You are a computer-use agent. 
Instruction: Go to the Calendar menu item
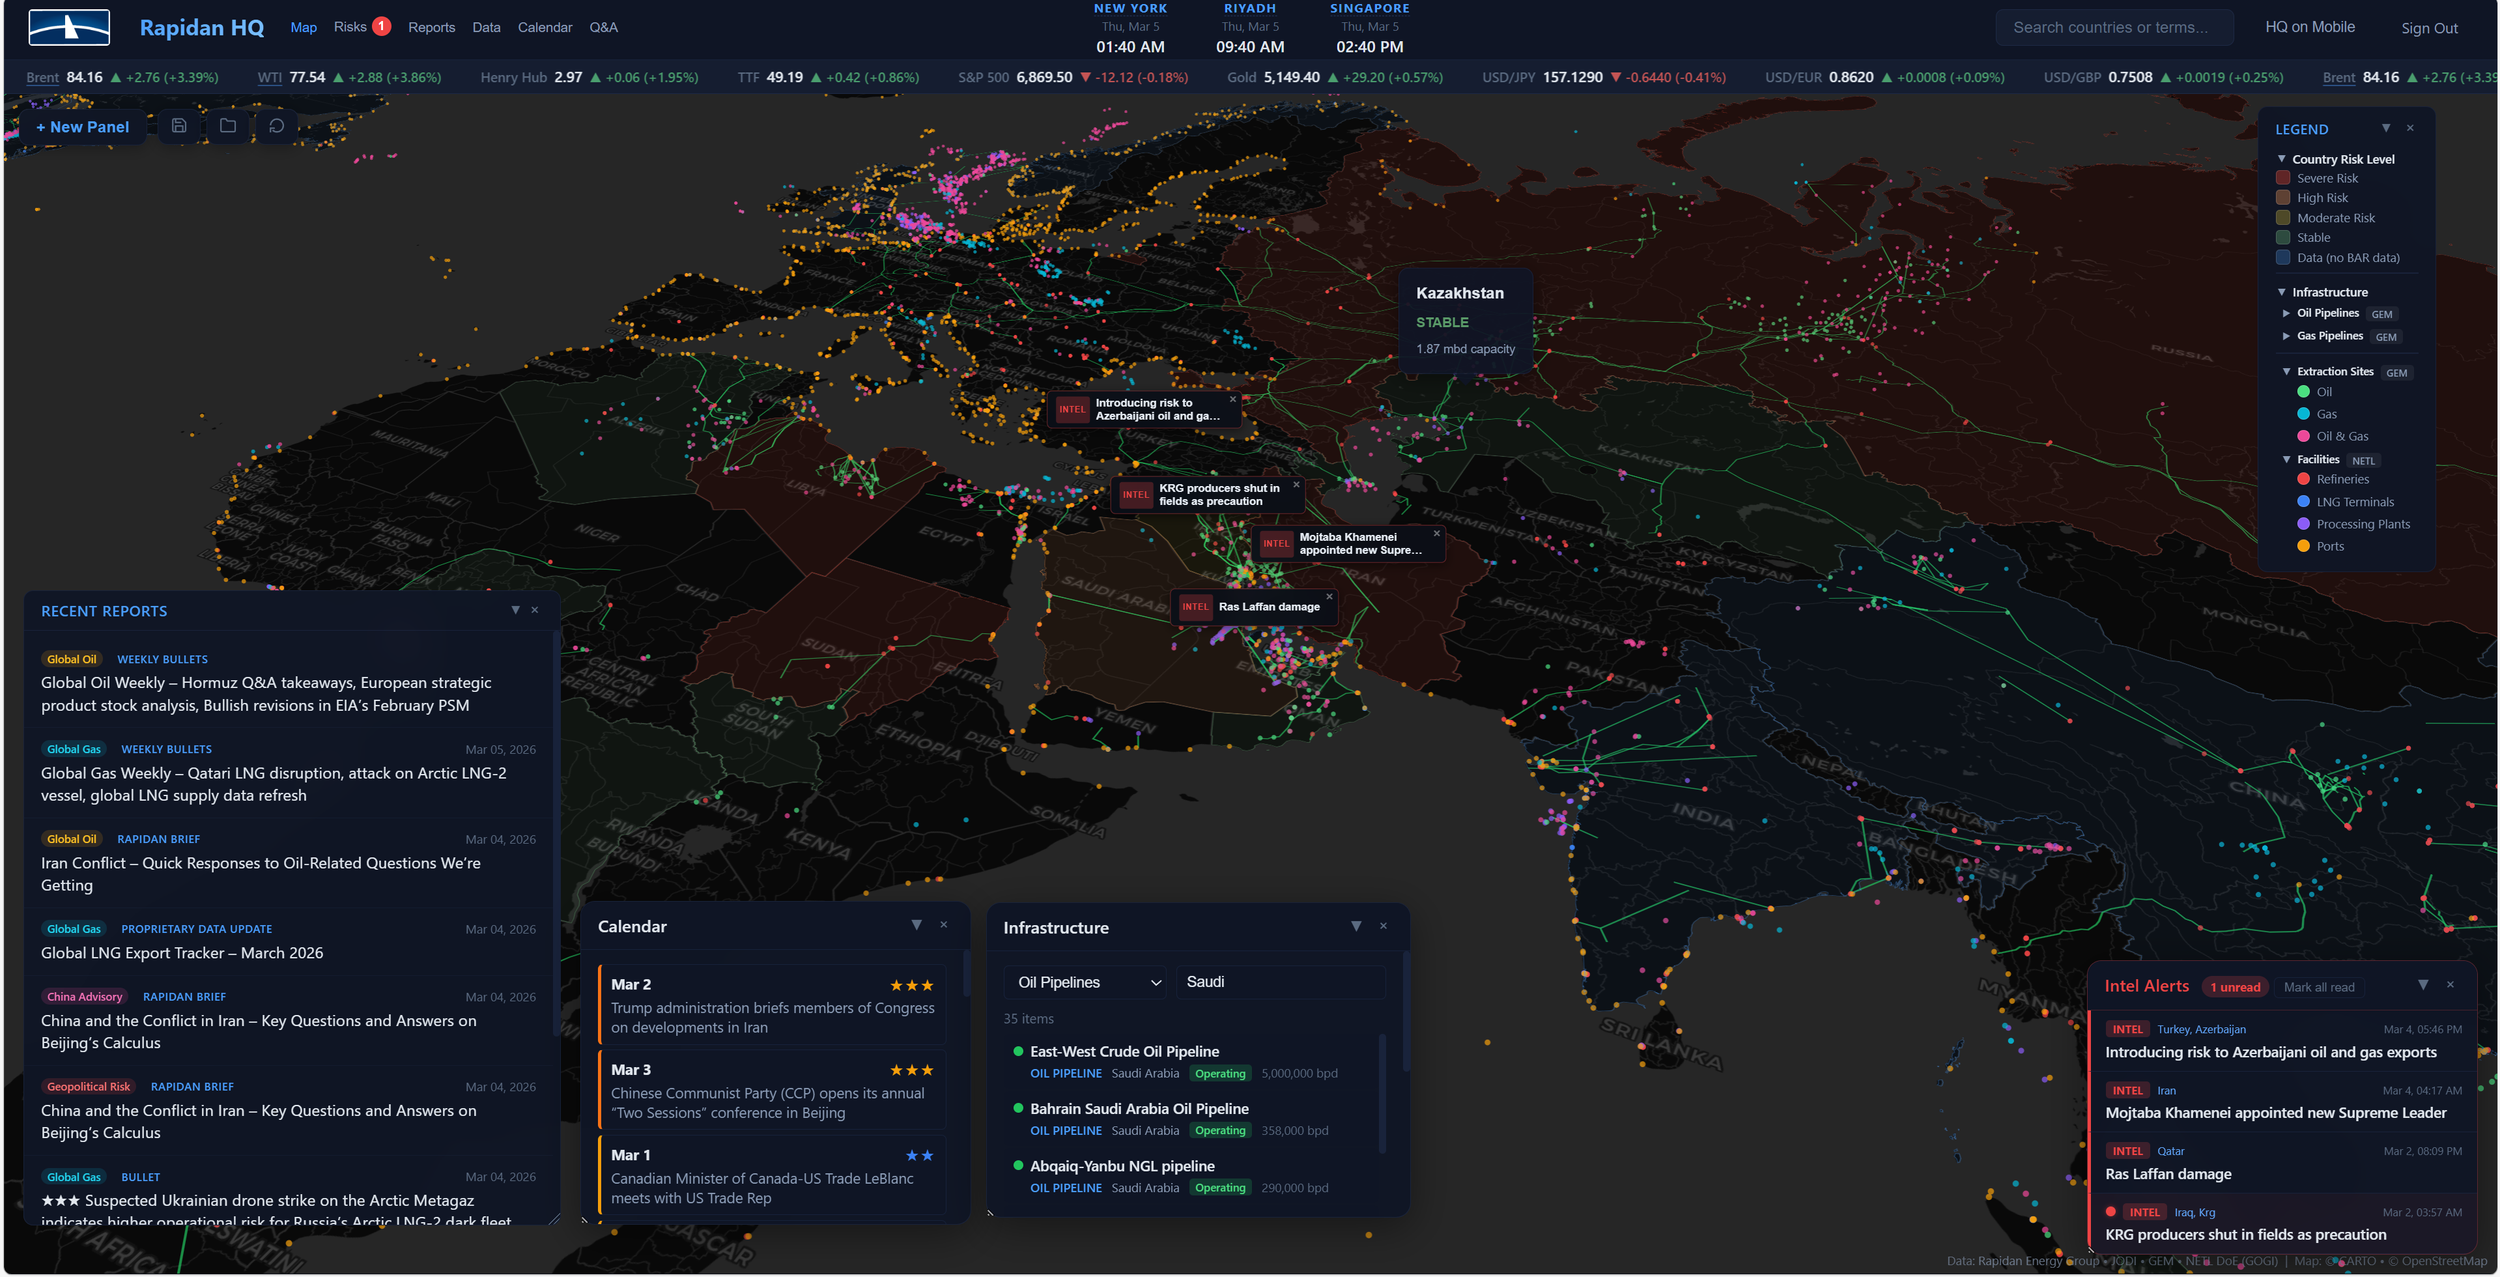pyautogui.click(x=545, y=27)
